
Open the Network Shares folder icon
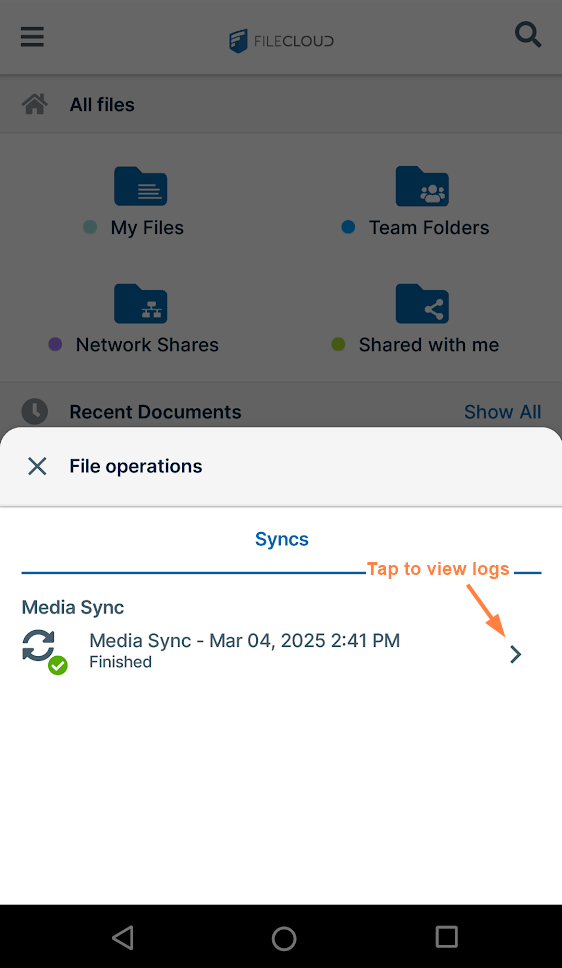click(141, 304)
